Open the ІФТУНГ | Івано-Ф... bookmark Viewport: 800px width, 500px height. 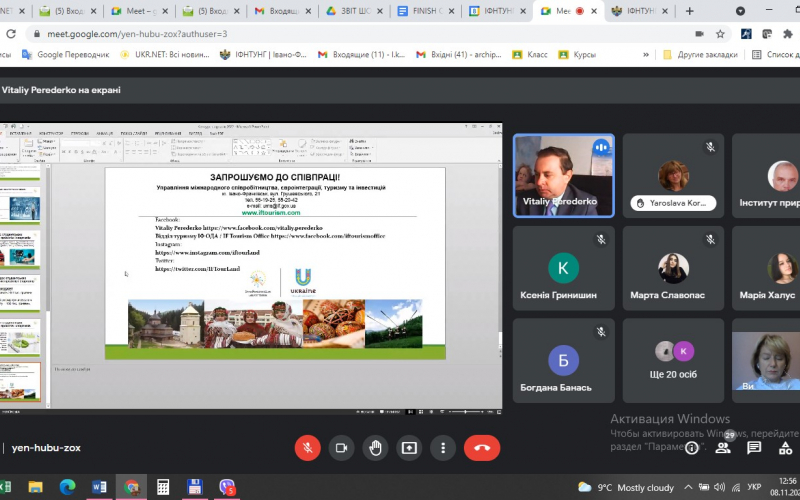pos(263,55)
